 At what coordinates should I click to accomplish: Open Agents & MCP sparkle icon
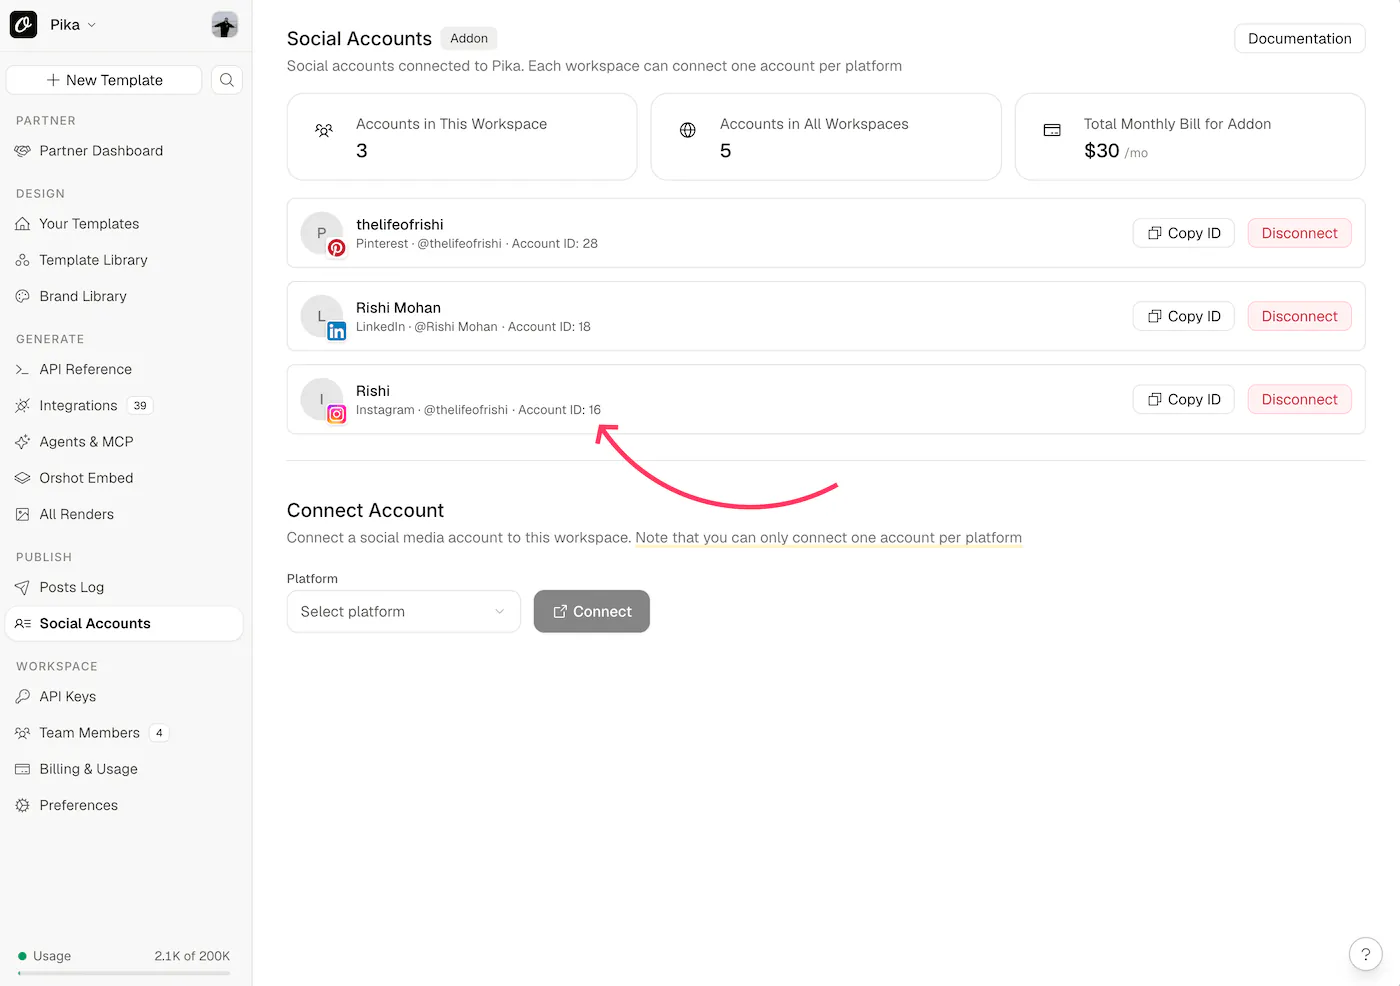pyautogui.click(x=23, y=442)
